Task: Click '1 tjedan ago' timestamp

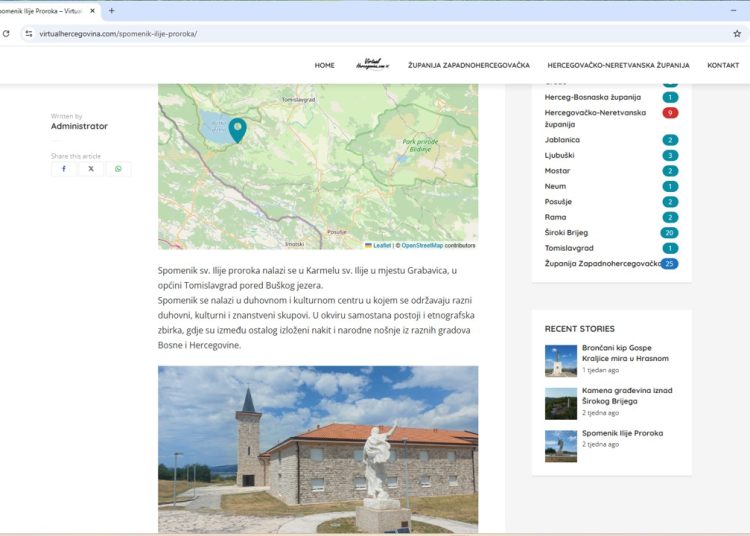Action: click(x=600, y=370)
